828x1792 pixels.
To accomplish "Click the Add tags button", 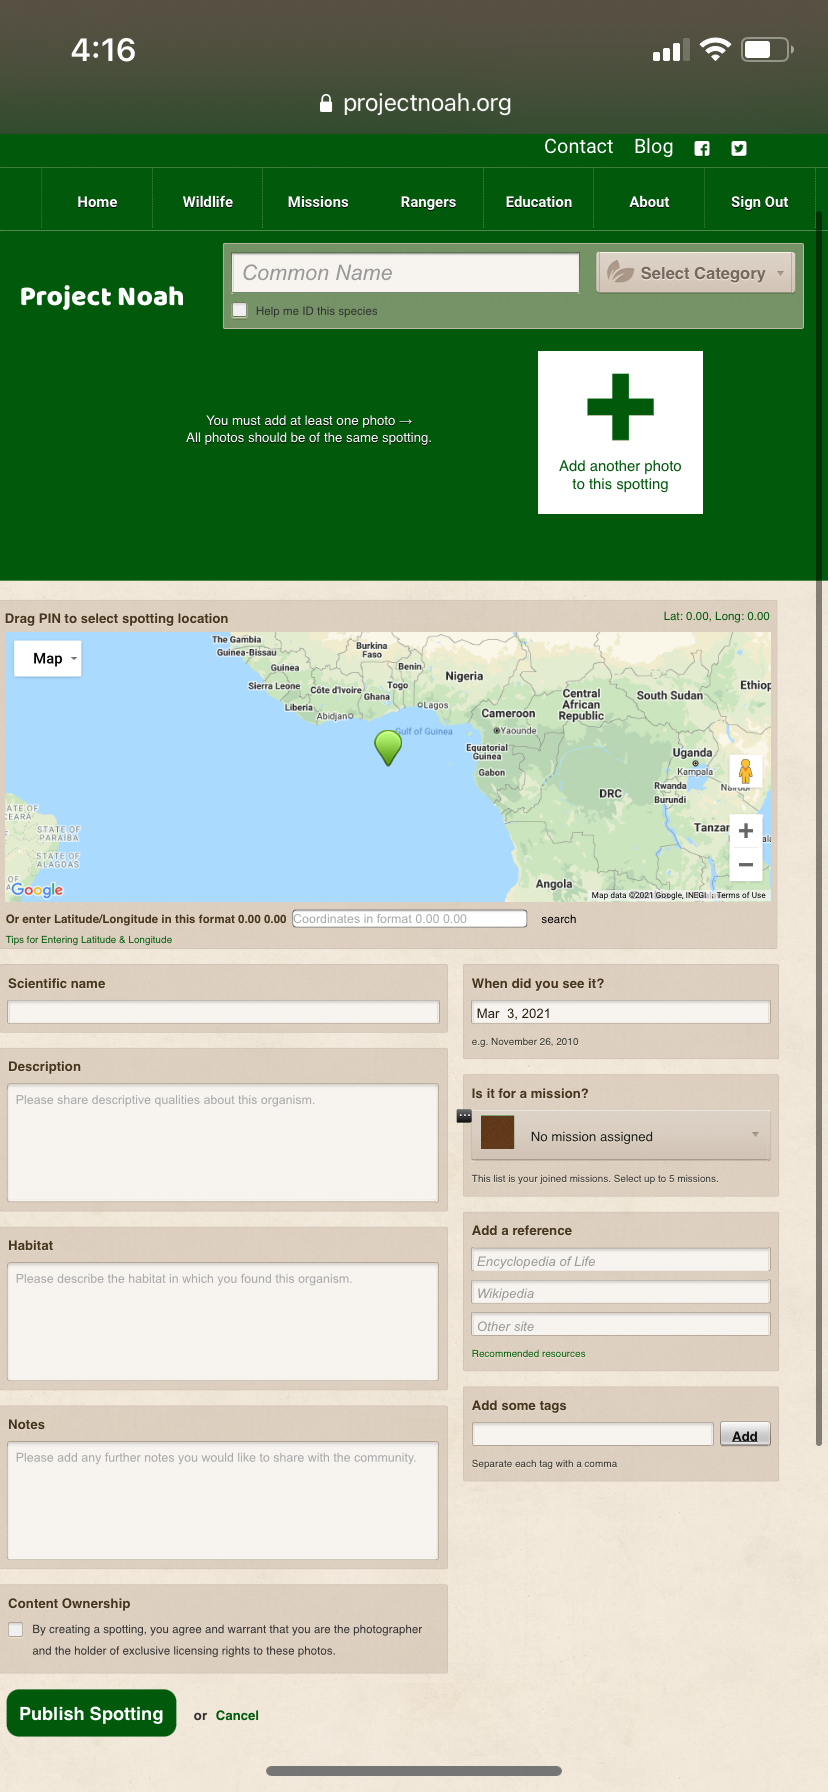I will (x=745, y=1435).
